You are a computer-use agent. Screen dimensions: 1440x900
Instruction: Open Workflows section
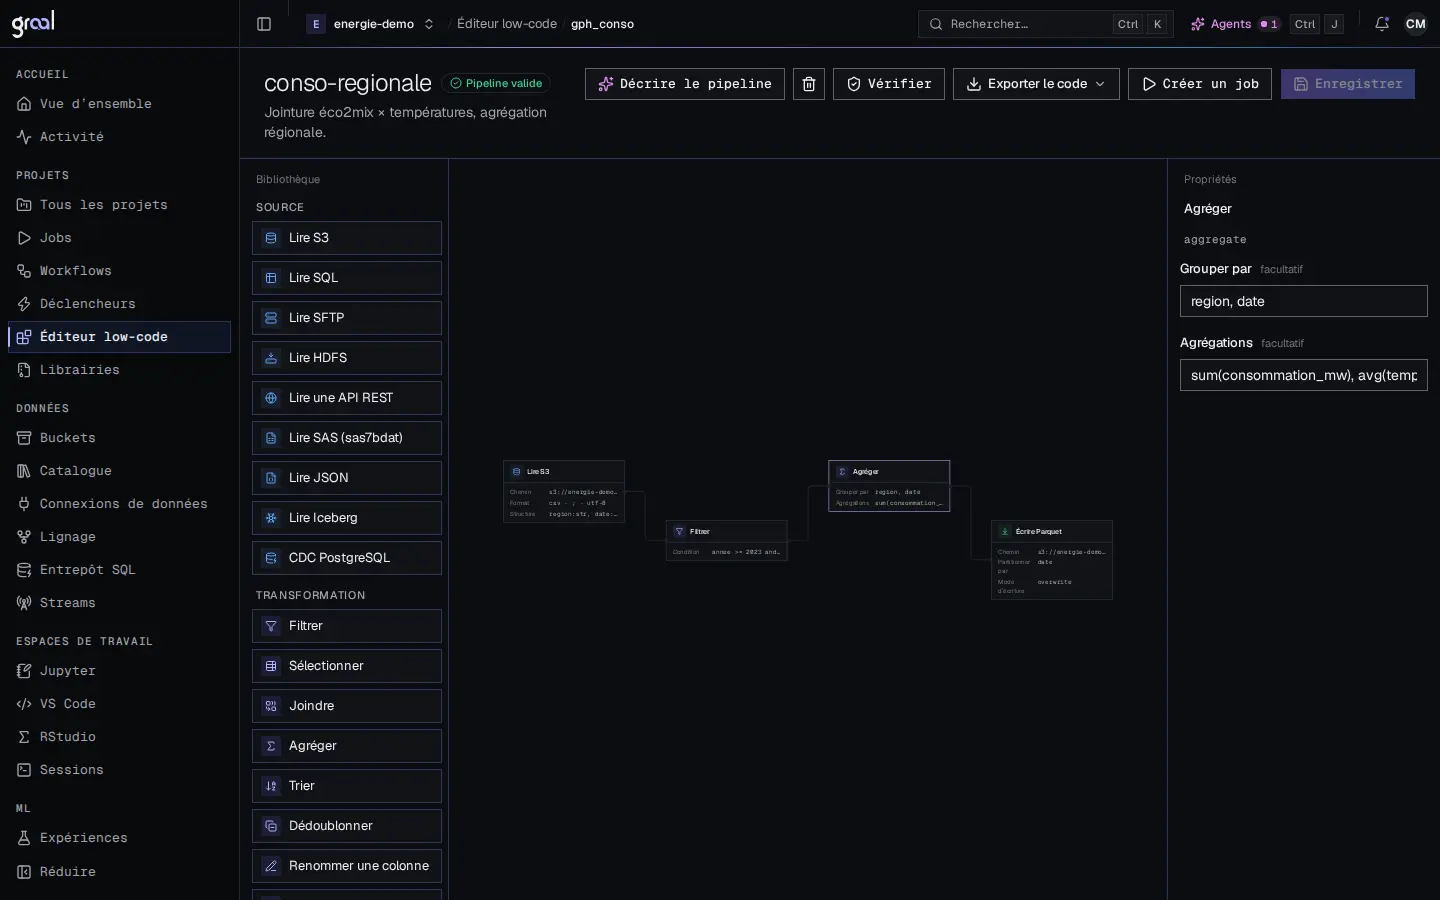119,271
